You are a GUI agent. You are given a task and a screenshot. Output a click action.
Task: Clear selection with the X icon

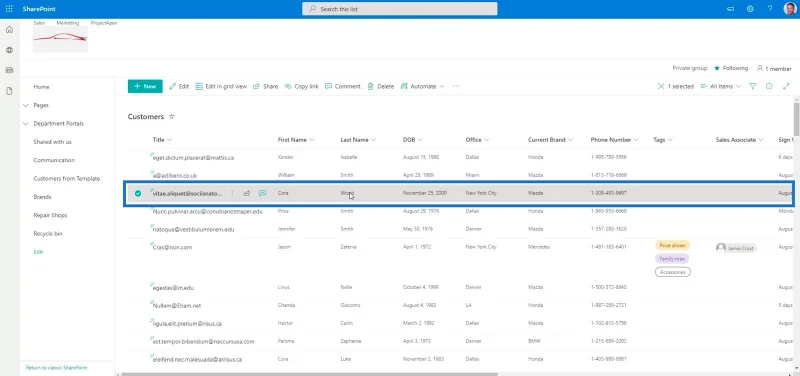click(661, 86)
